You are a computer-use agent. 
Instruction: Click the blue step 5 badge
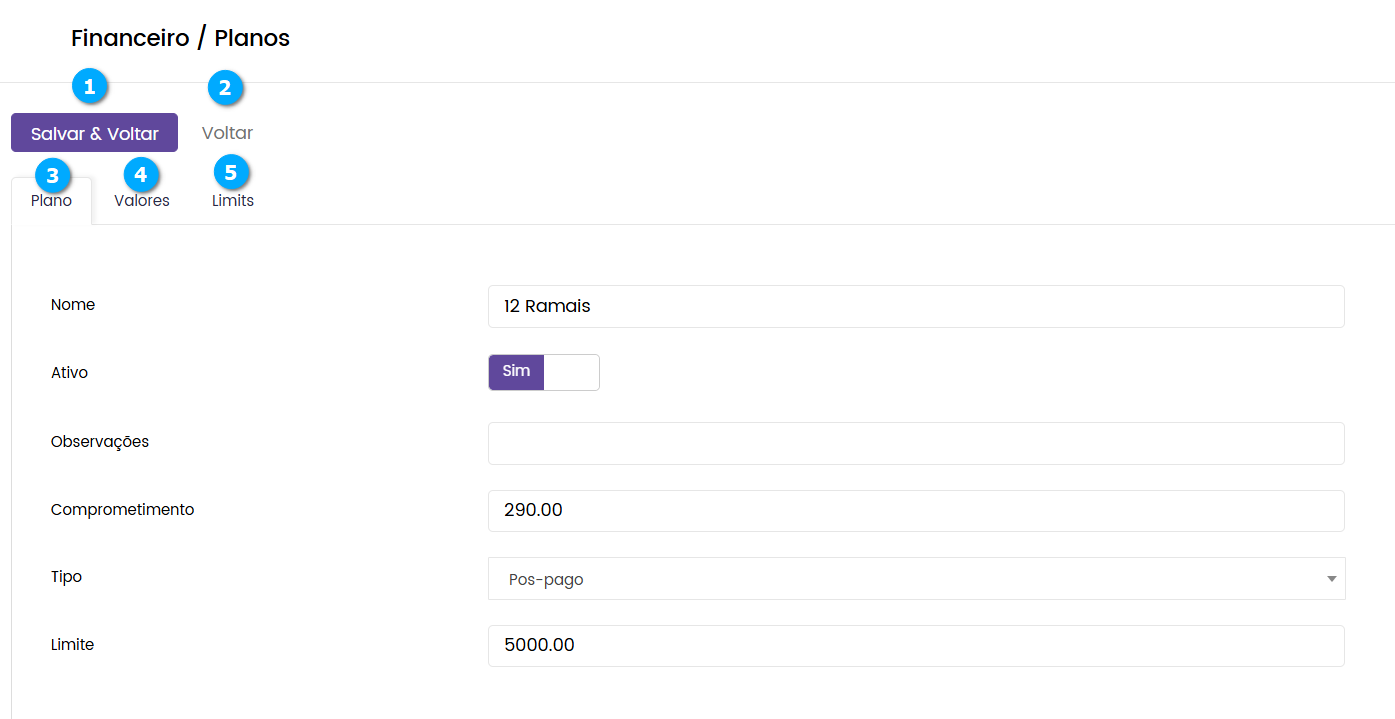tap(231, 173)
